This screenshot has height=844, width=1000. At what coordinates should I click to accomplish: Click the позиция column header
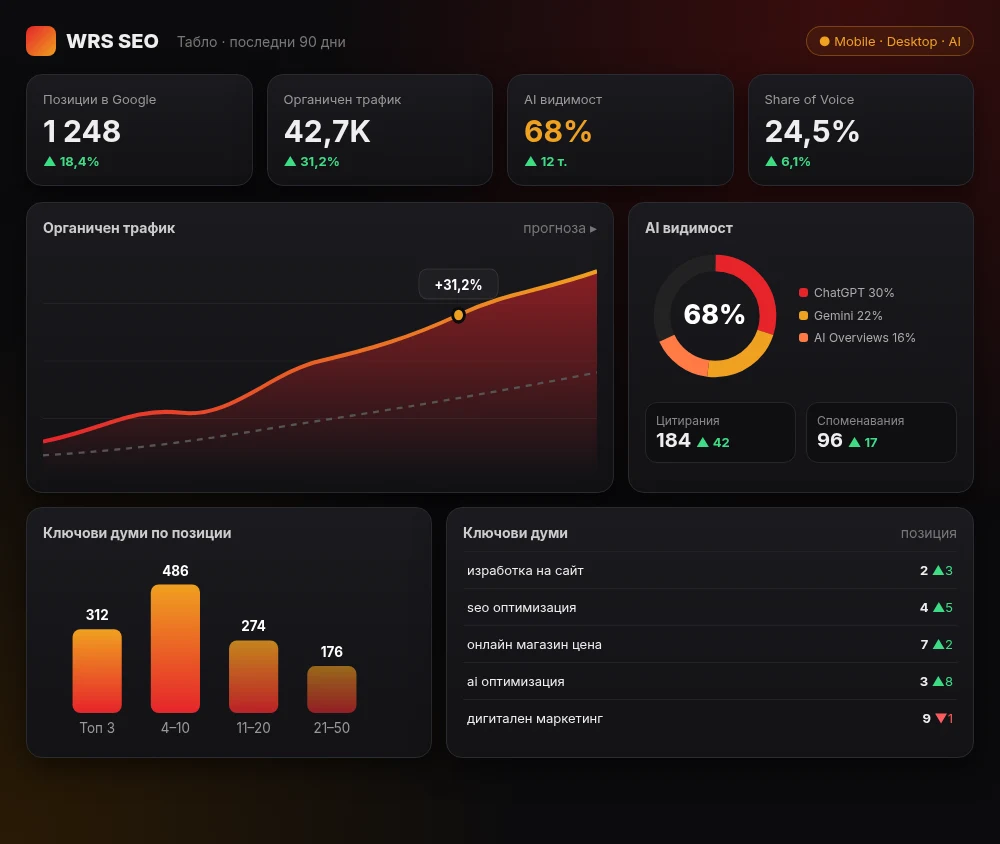coord(929,533)
